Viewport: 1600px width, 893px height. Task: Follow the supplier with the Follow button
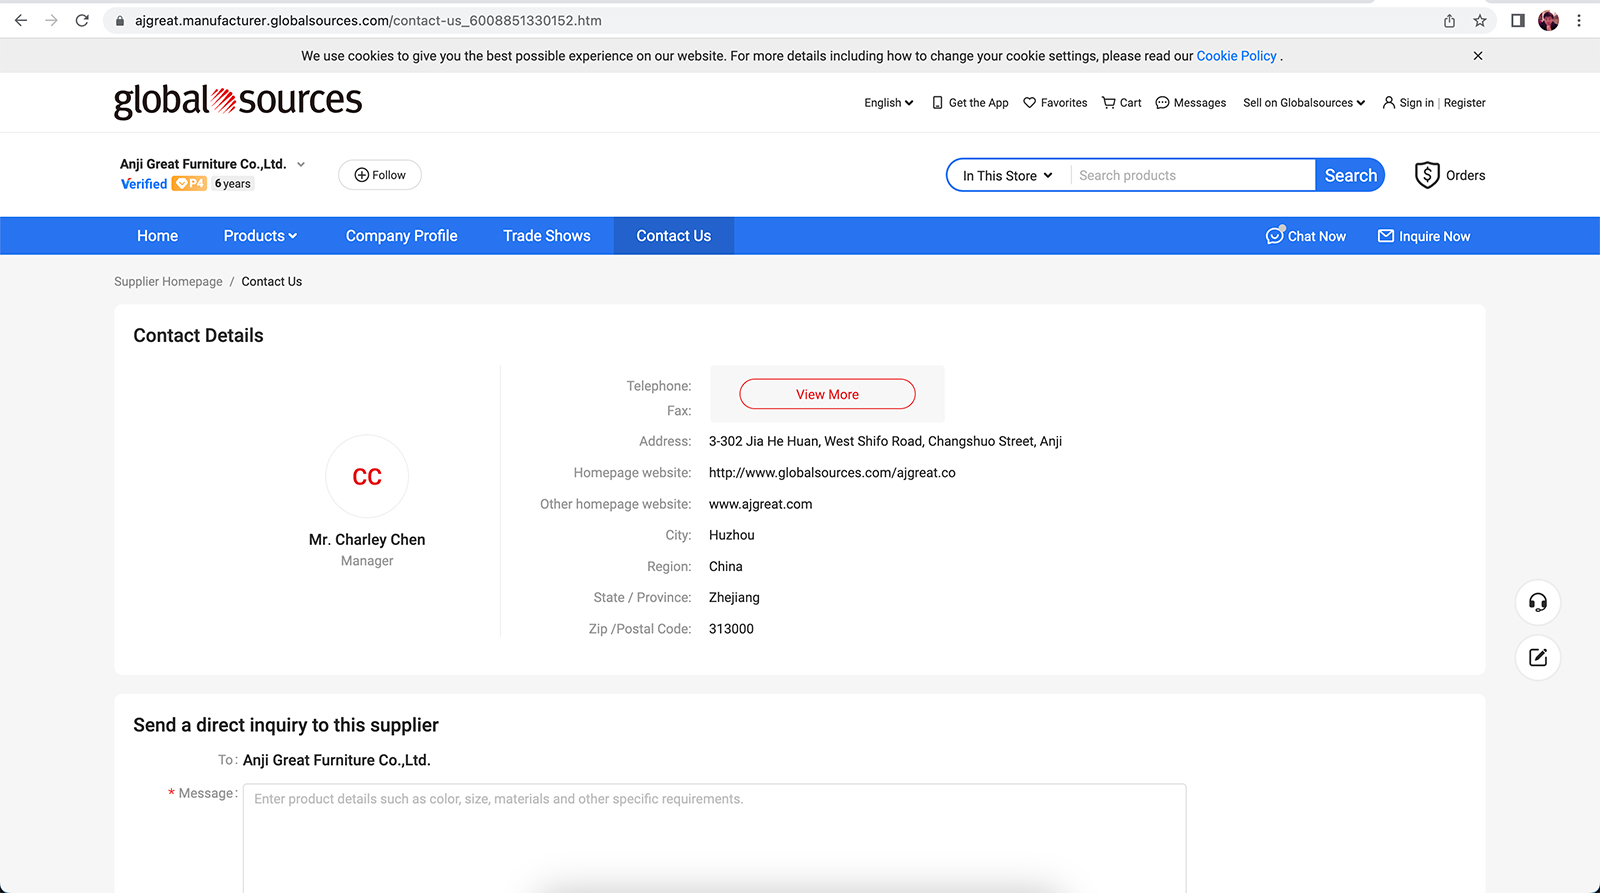tap(380, 175)
